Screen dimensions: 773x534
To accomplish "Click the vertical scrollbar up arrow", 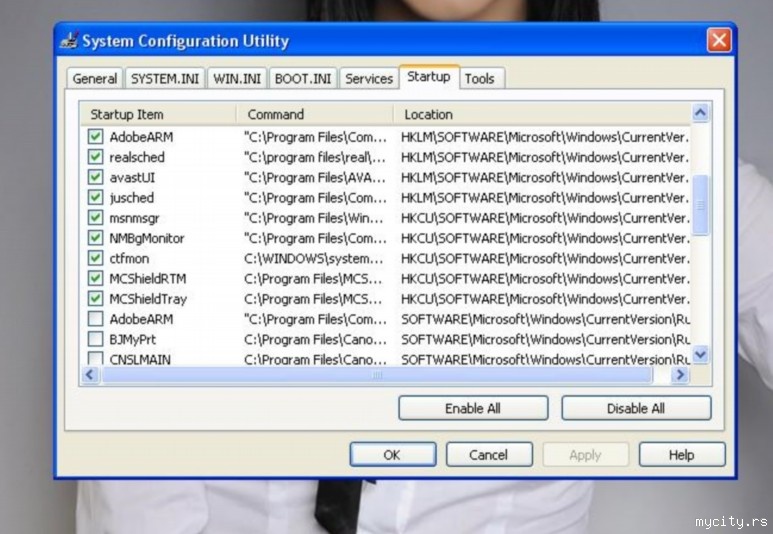I will coord(701,113).
